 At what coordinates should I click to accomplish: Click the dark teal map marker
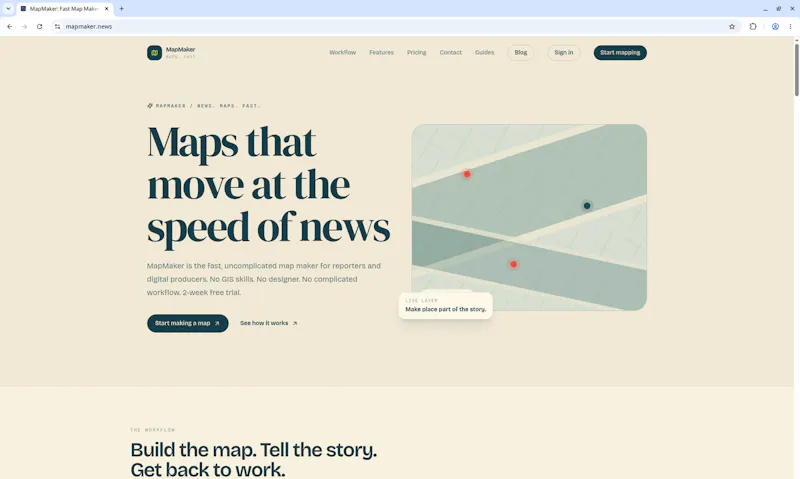(x=587, y=206)
